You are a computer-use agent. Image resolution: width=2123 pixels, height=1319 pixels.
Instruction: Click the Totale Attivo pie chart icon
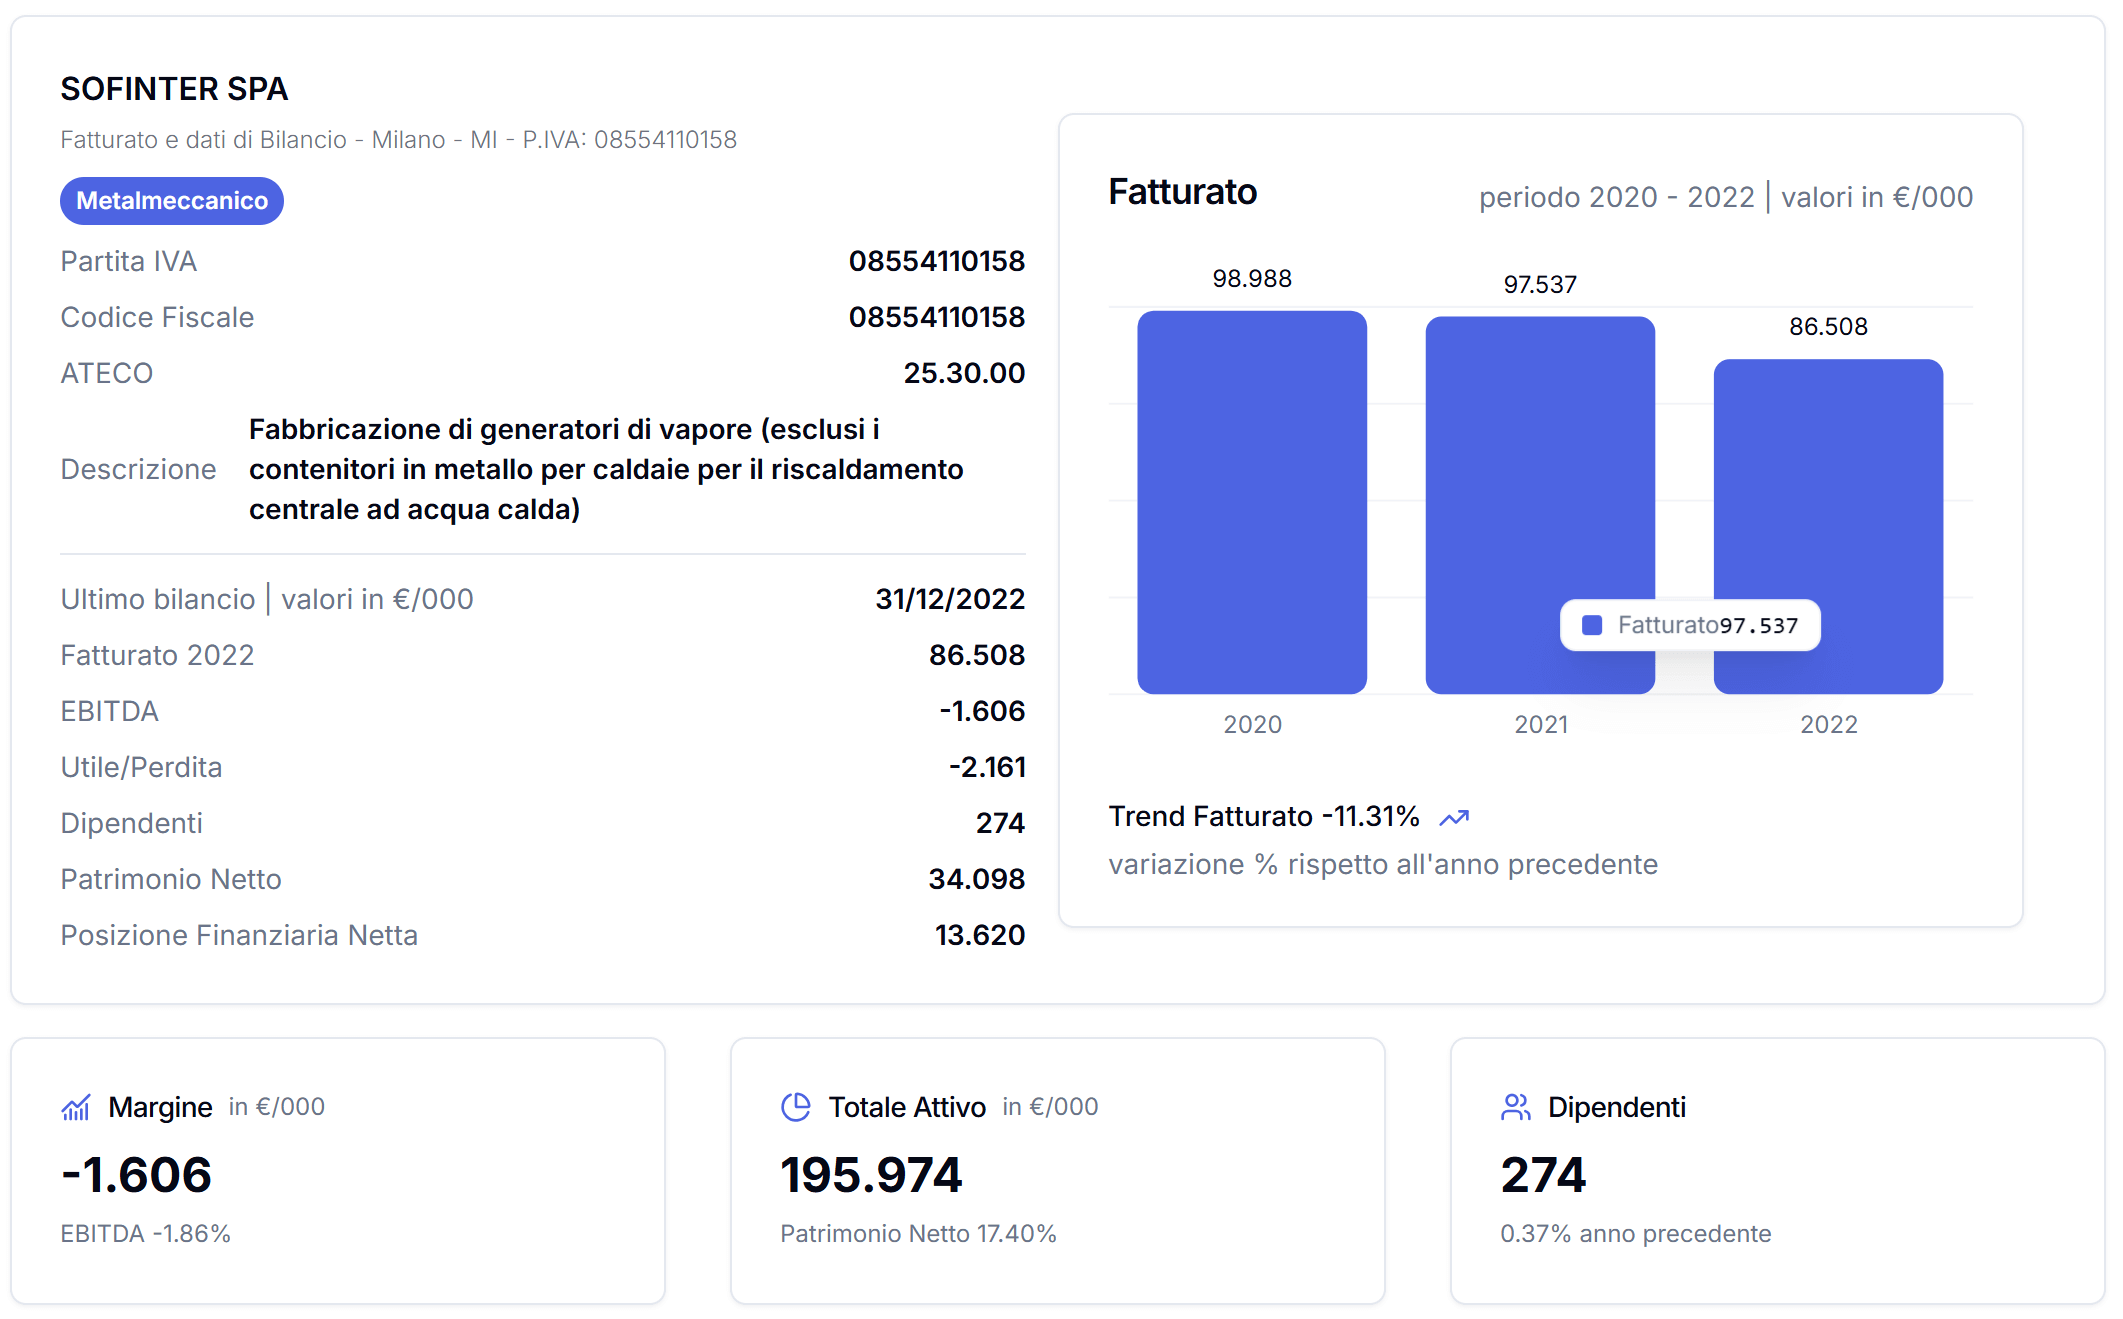796,1107
